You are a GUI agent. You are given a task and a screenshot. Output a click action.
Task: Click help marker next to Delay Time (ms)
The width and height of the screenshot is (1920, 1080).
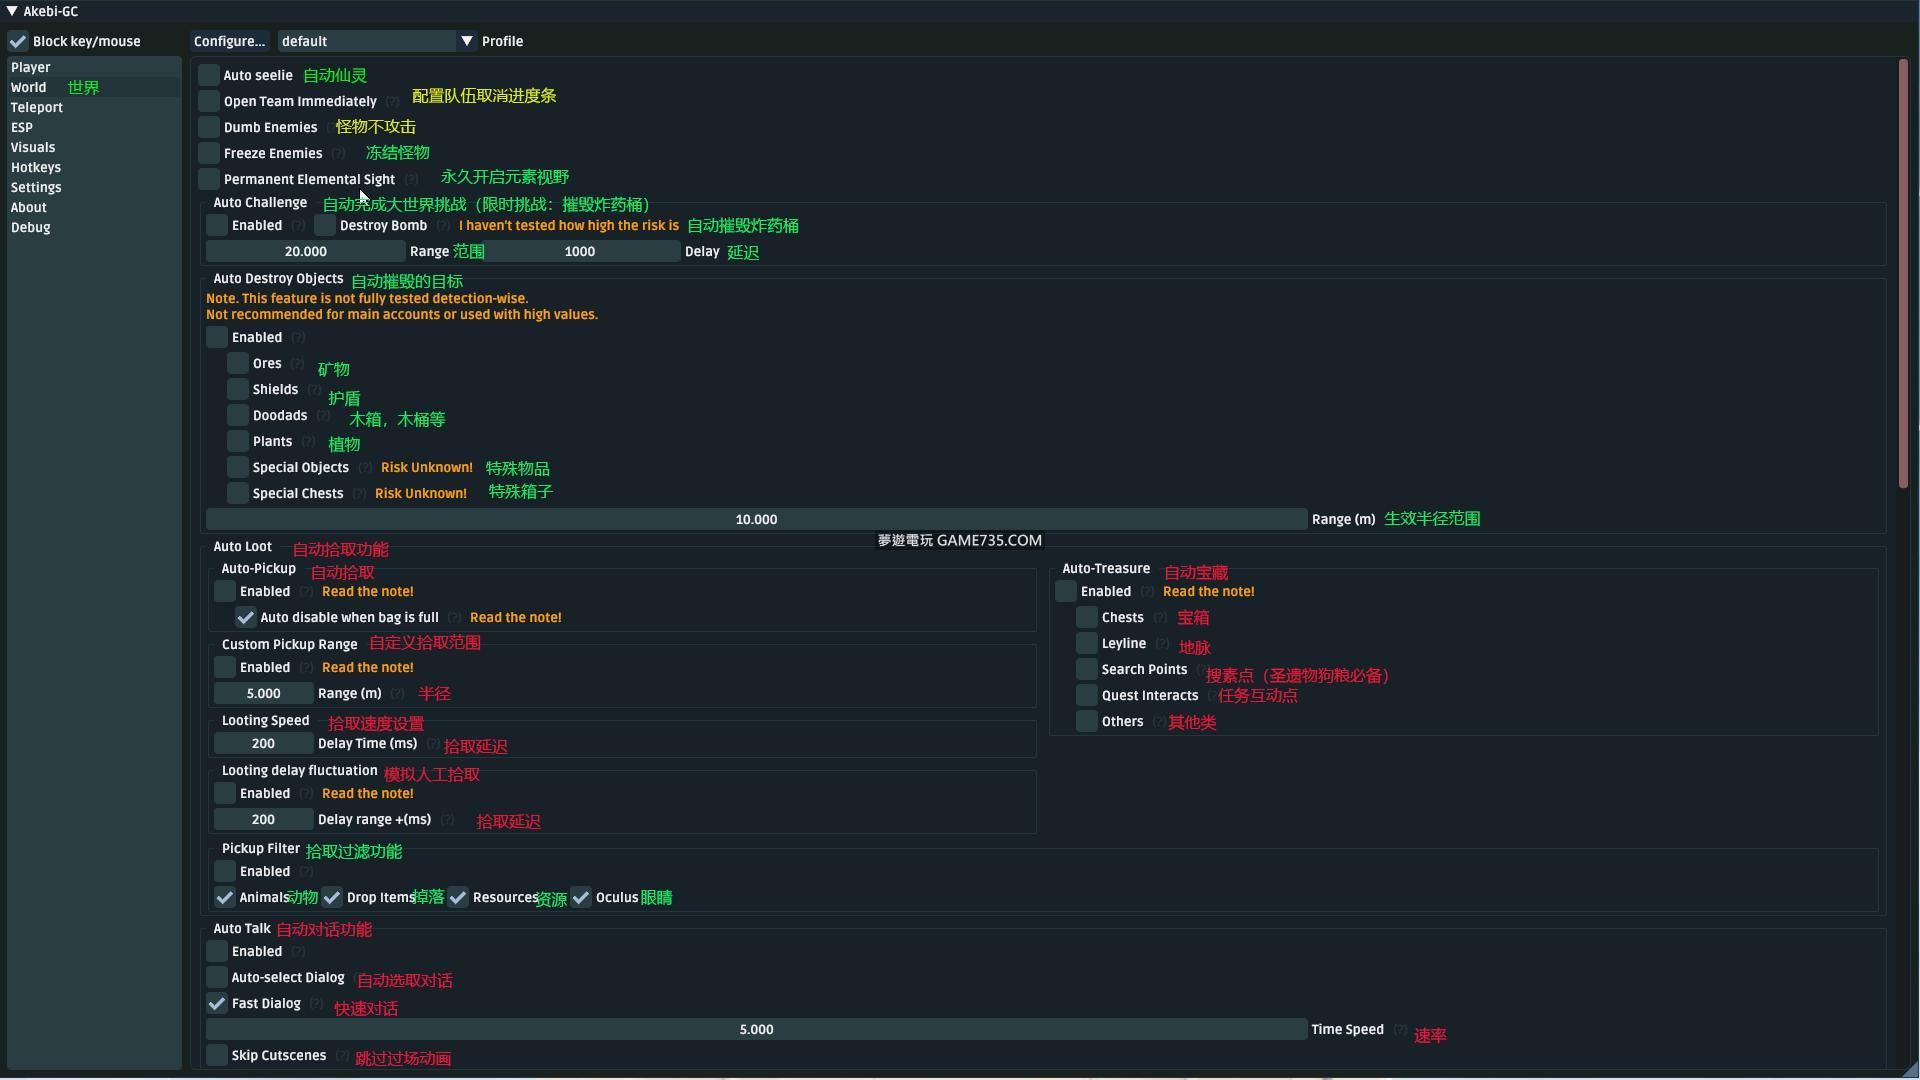pos(432,744)
